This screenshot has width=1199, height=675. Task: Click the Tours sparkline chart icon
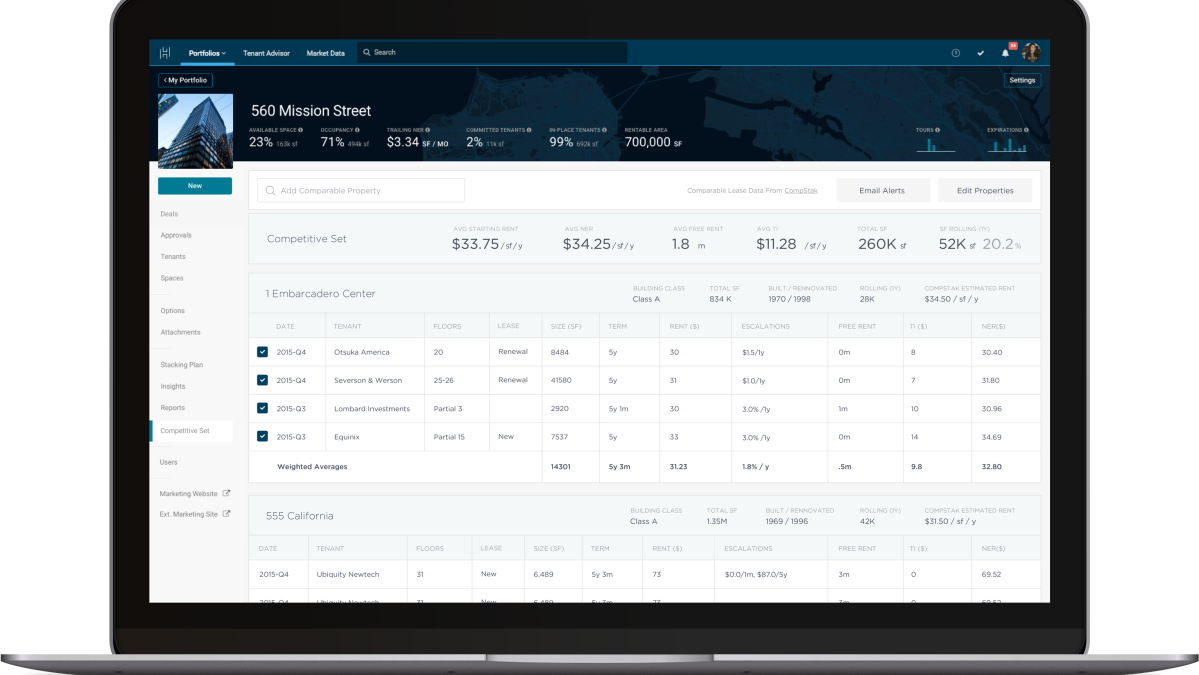935,144
